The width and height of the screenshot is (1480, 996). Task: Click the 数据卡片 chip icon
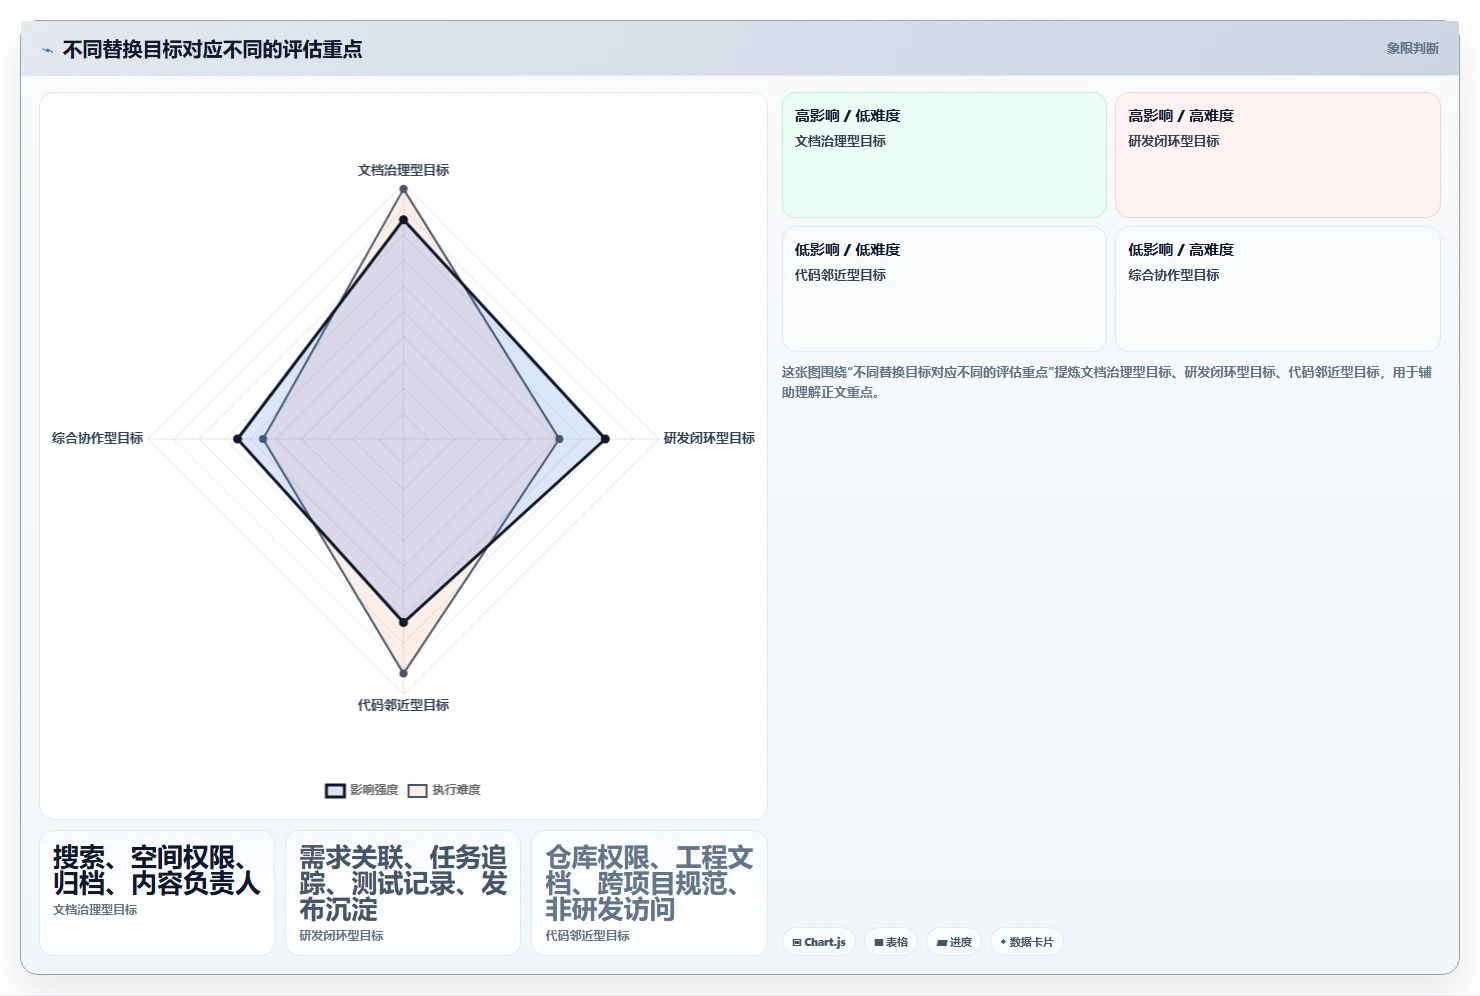(x=1003, y=942)
